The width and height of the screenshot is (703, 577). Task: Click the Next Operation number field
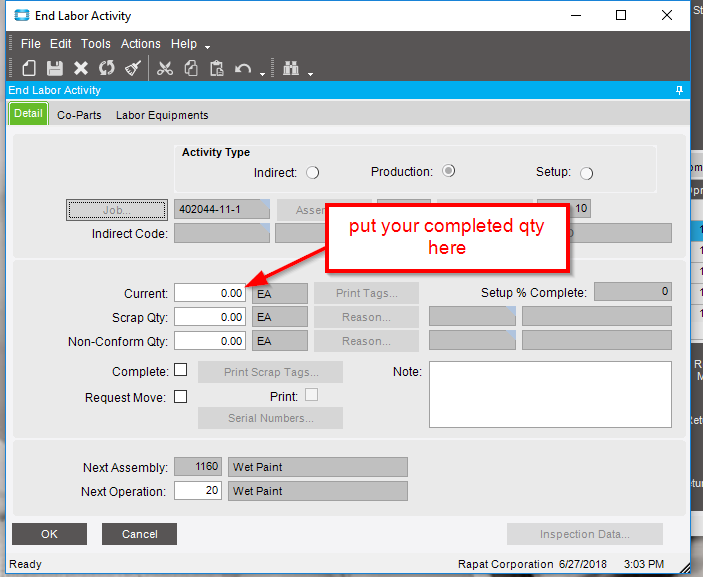pos(198,490)
